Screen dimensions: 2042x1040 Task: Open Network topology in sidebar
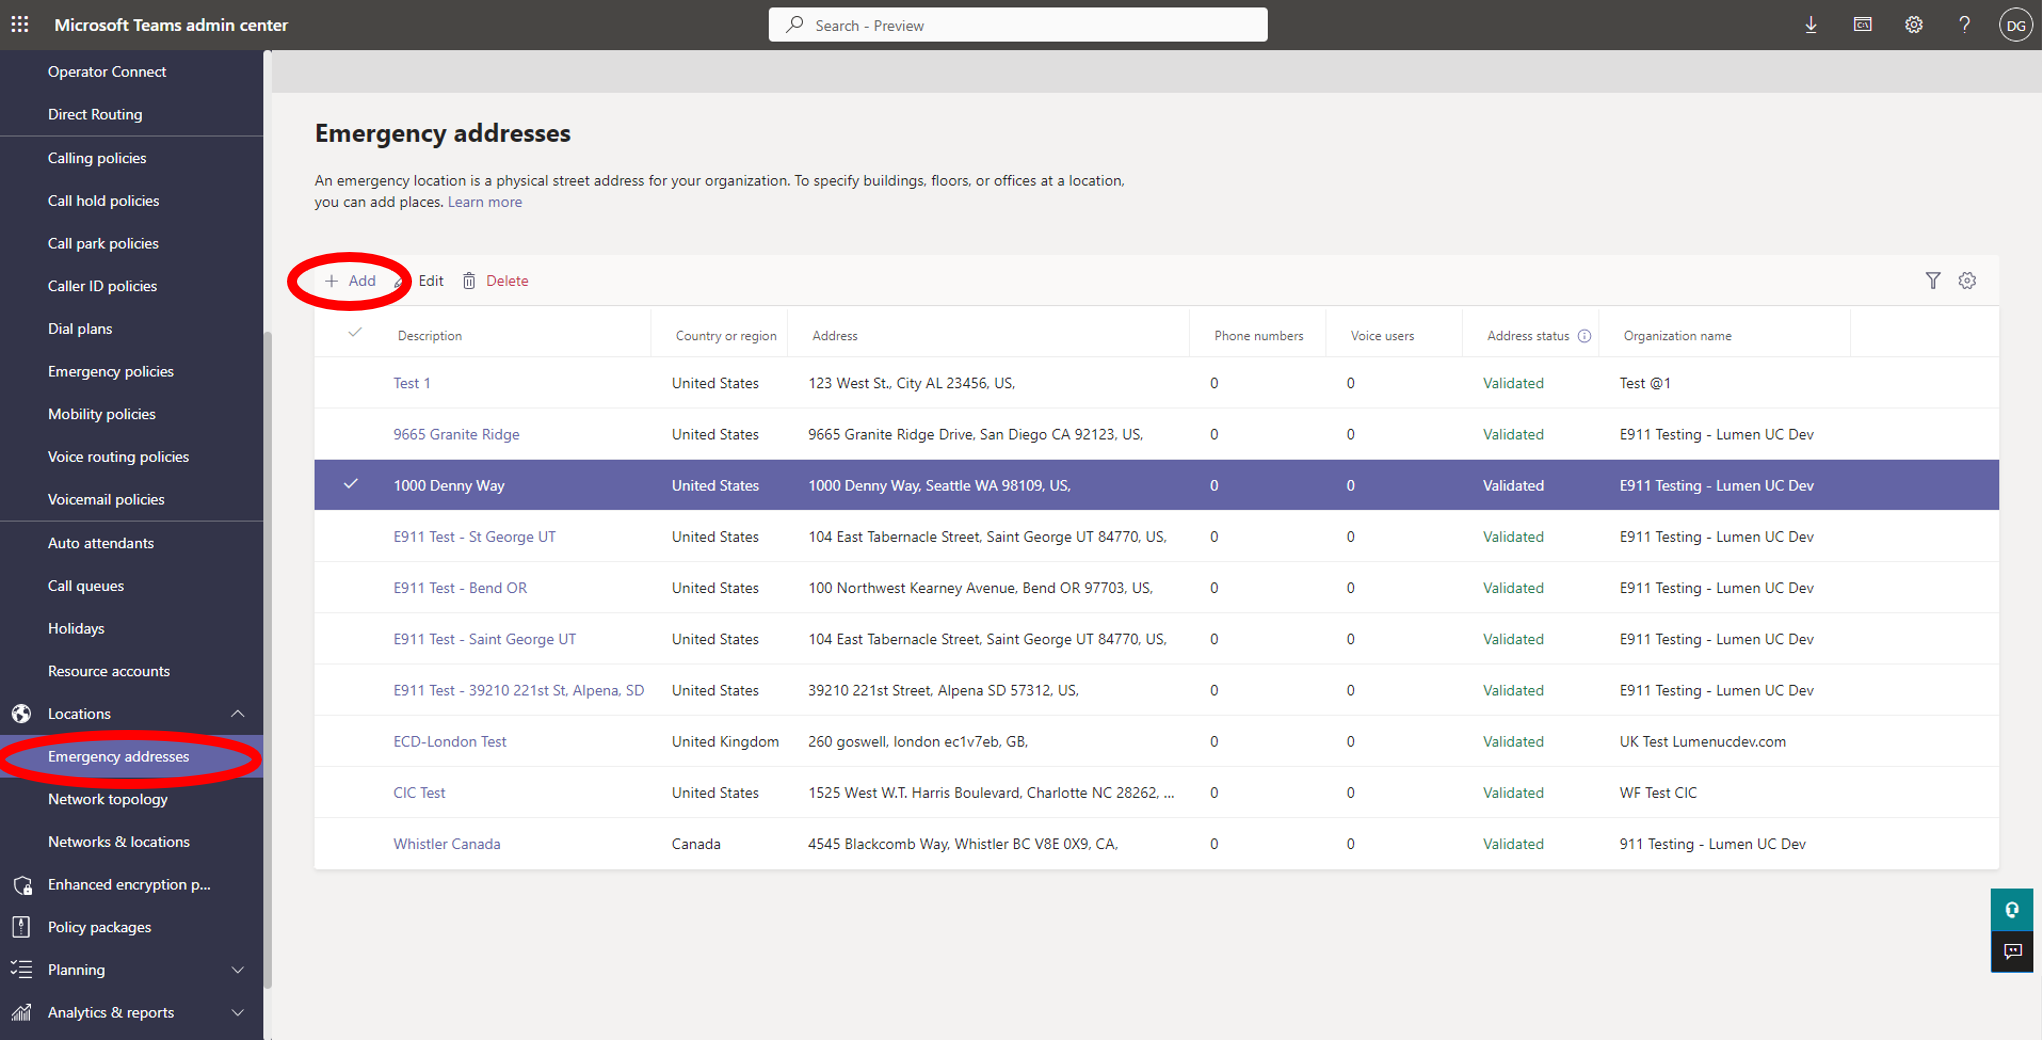click(108, 799)
